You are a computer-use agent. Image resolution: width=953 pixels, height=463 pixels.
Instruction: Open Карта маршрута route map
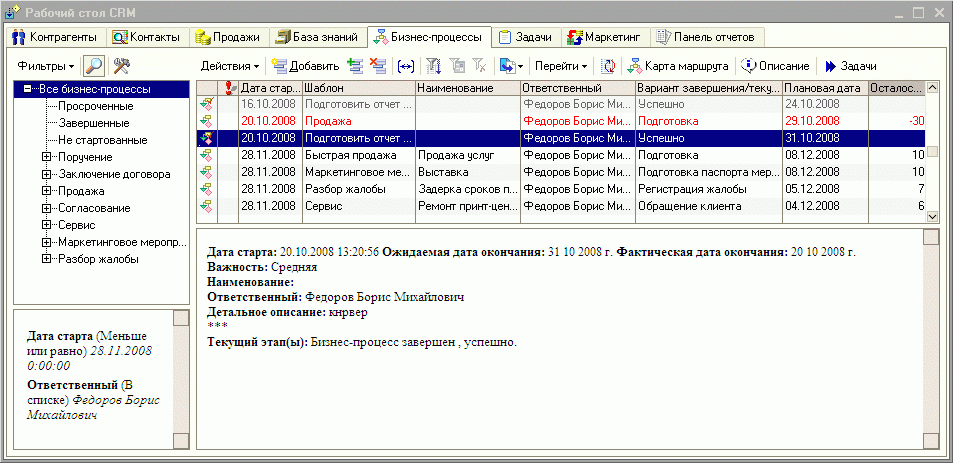(677, 66)
